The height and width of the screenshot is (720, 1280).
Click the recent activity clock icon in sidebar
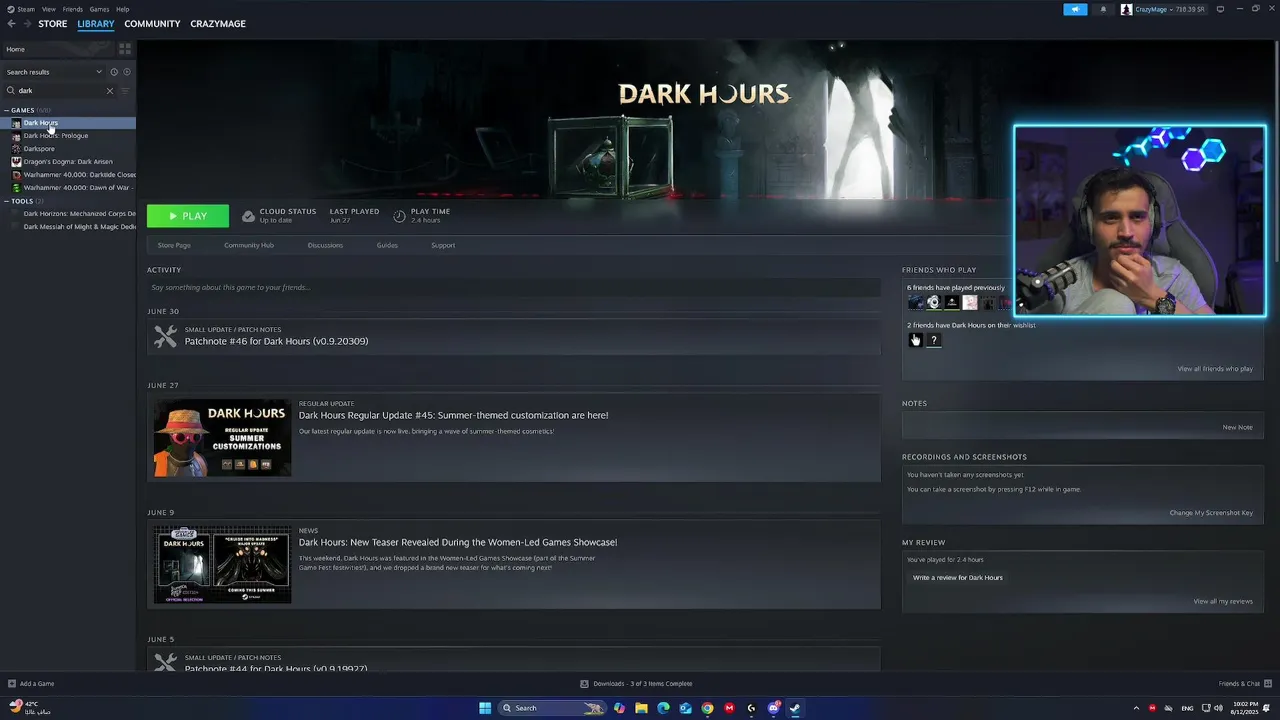click(114, 72)
